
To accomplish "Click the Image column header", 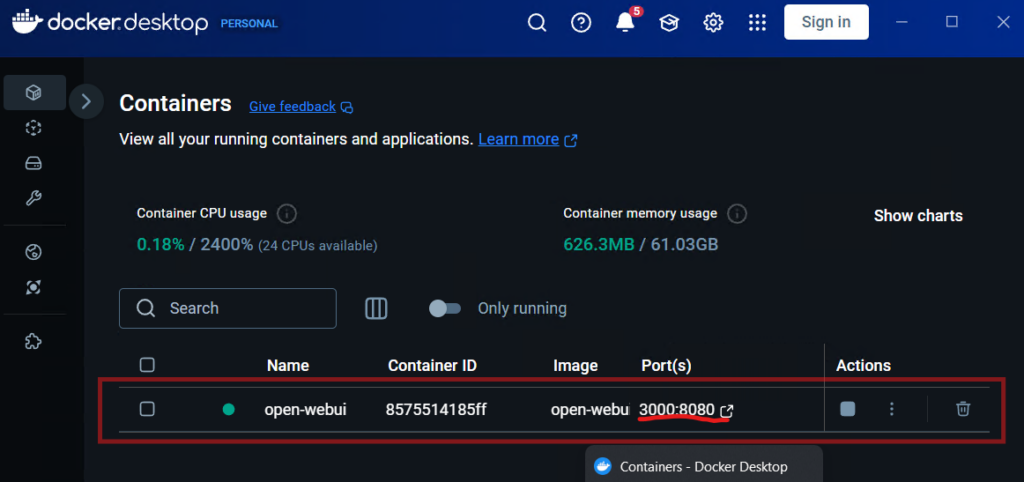I will (x=575, y=366).
